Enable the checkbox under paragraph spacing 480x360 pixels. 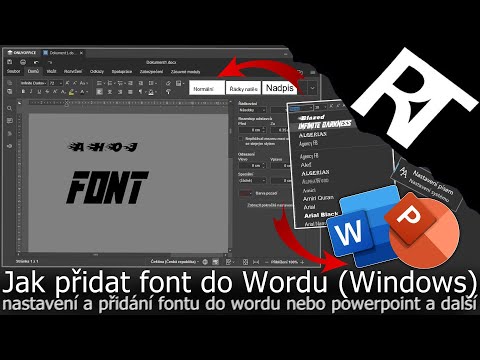point(241,139)
